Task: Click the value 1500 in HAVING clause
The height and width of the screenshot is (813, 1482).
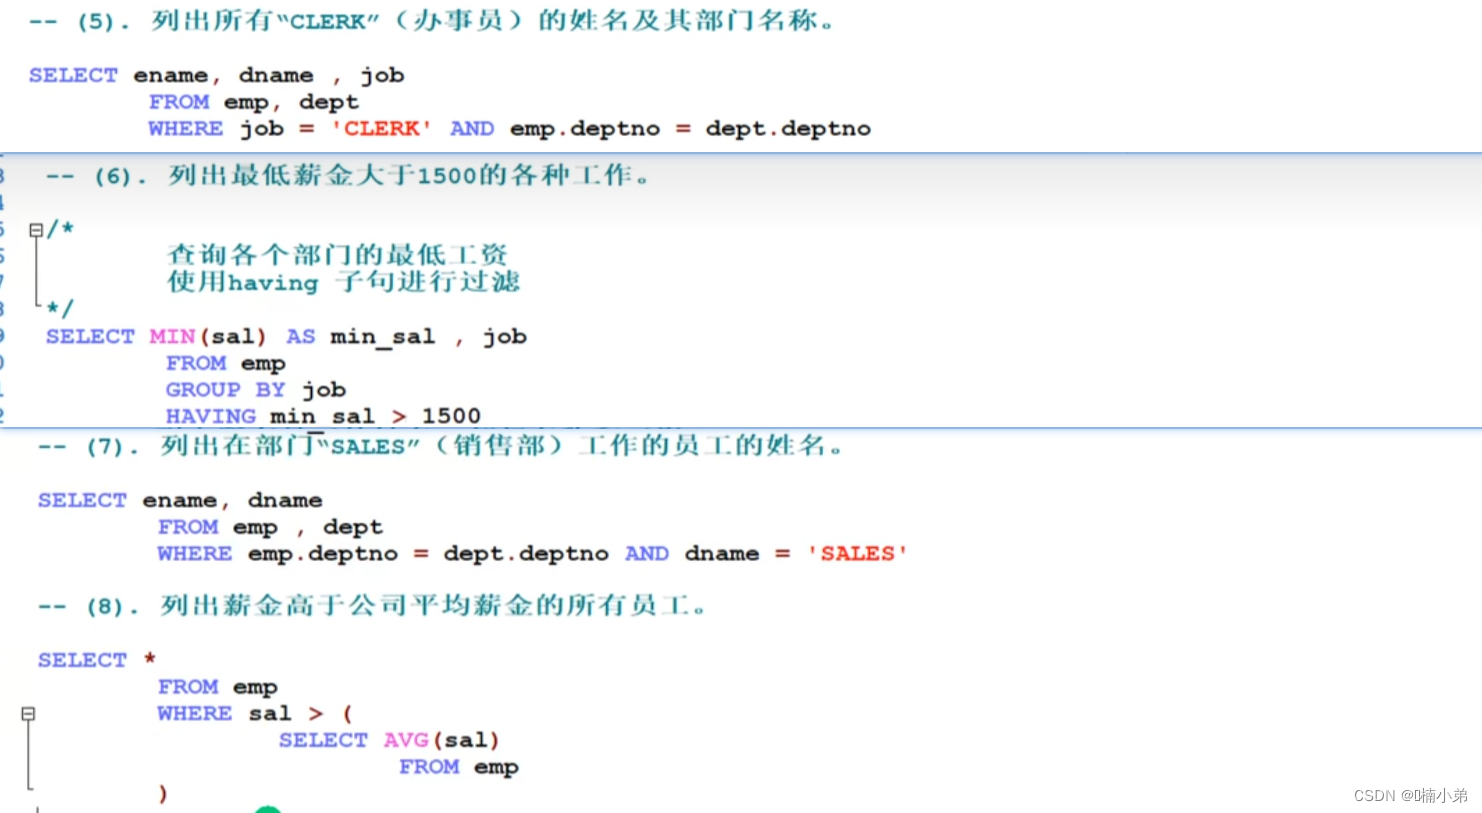Action: [x=451, y=416]
